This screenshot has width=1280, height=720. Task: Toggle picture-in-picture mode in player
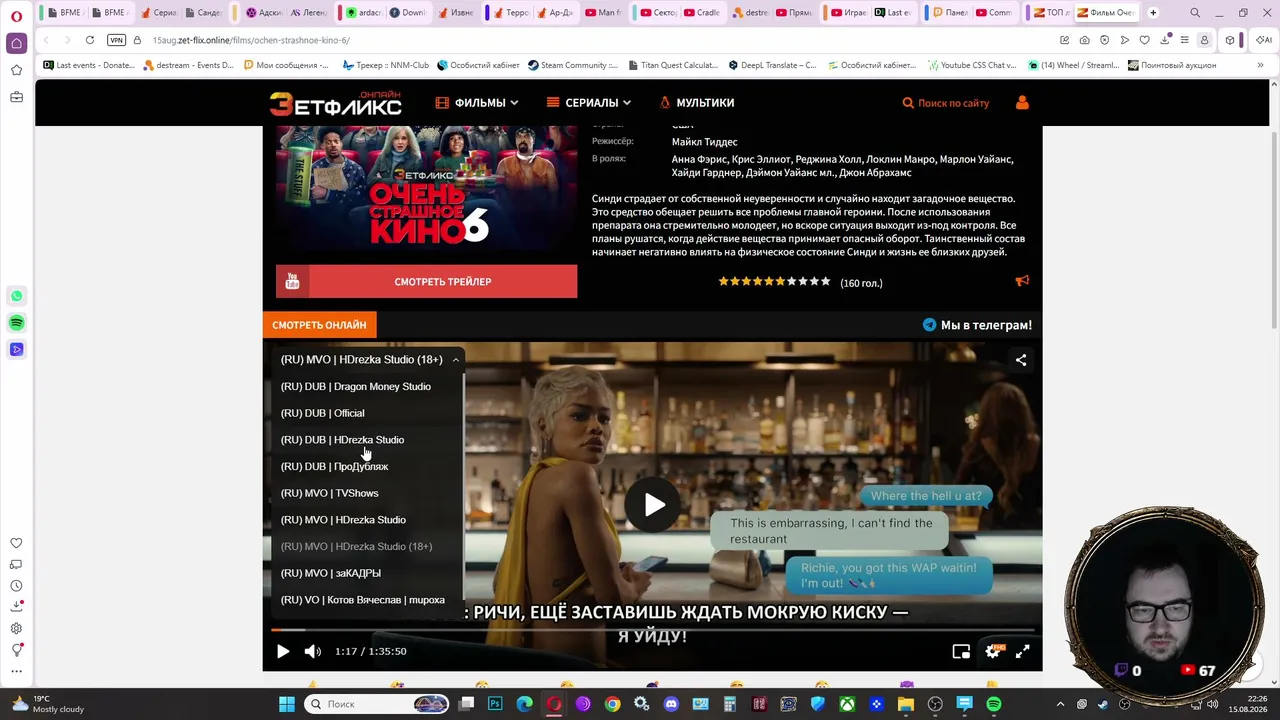pyautogui.click(x=961, y=651)
